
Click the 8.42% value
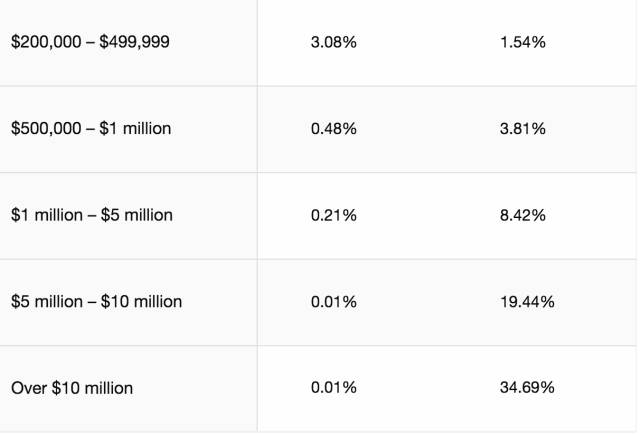click(522, 215)
